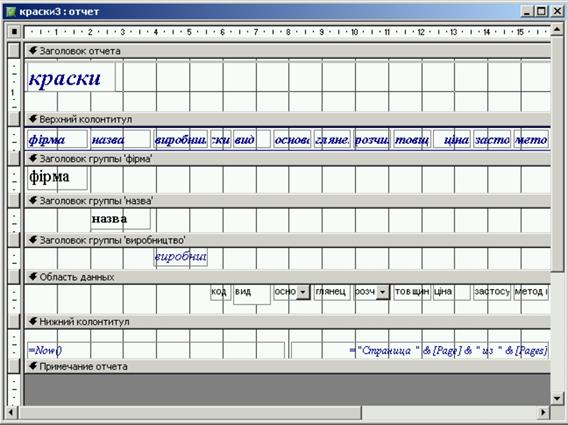Close the 'краски3 : отчет' window
Screen dimensions: 568x425
pyautogui.click(x=557, y=12)
